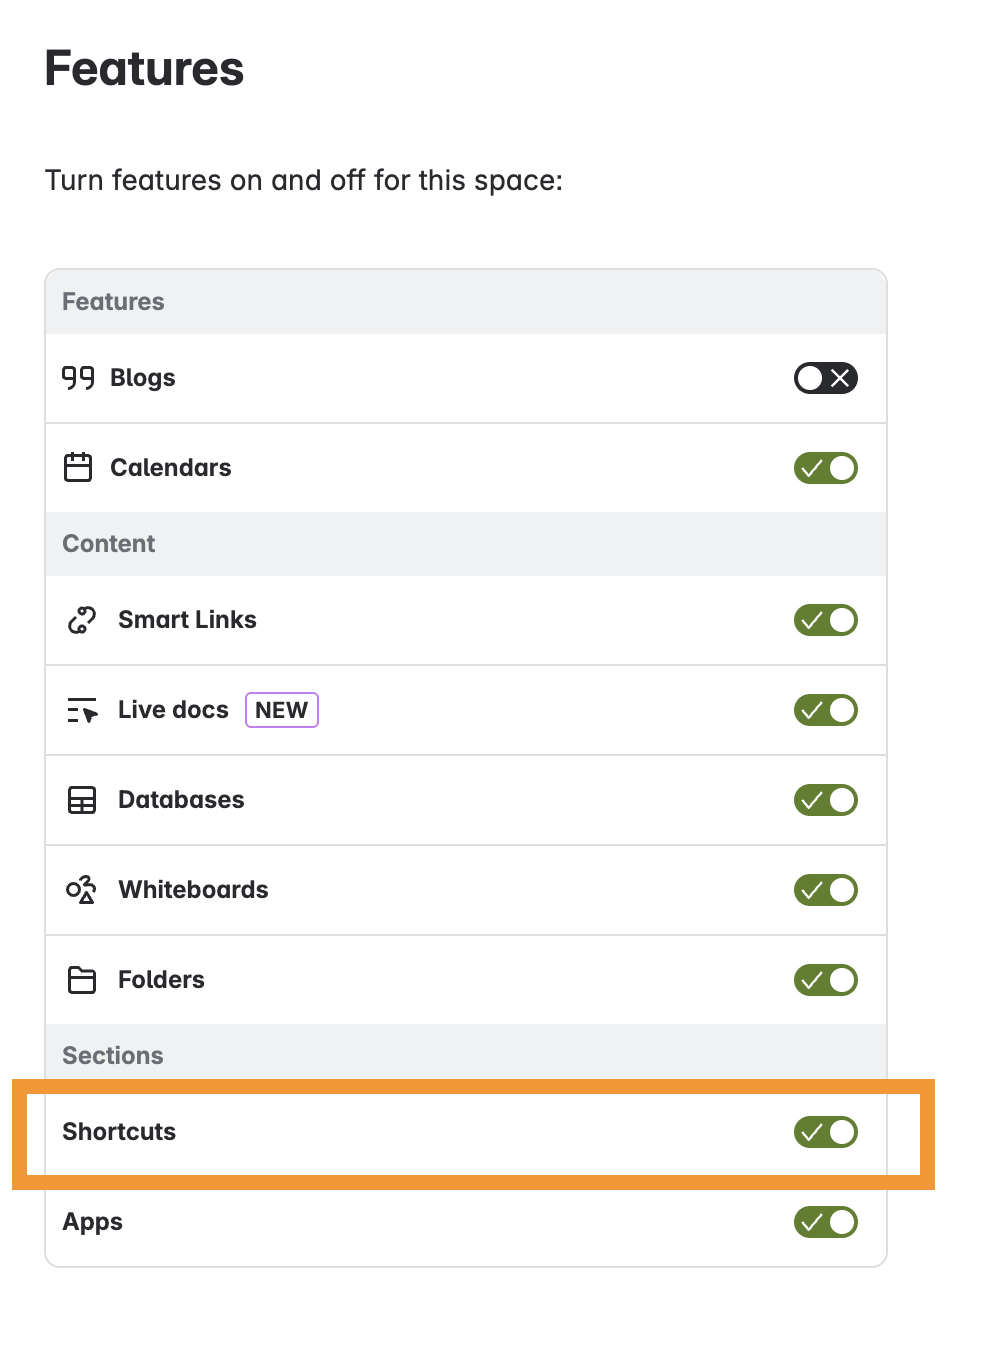Turn off the Apps toggle

click(825, 1222)
